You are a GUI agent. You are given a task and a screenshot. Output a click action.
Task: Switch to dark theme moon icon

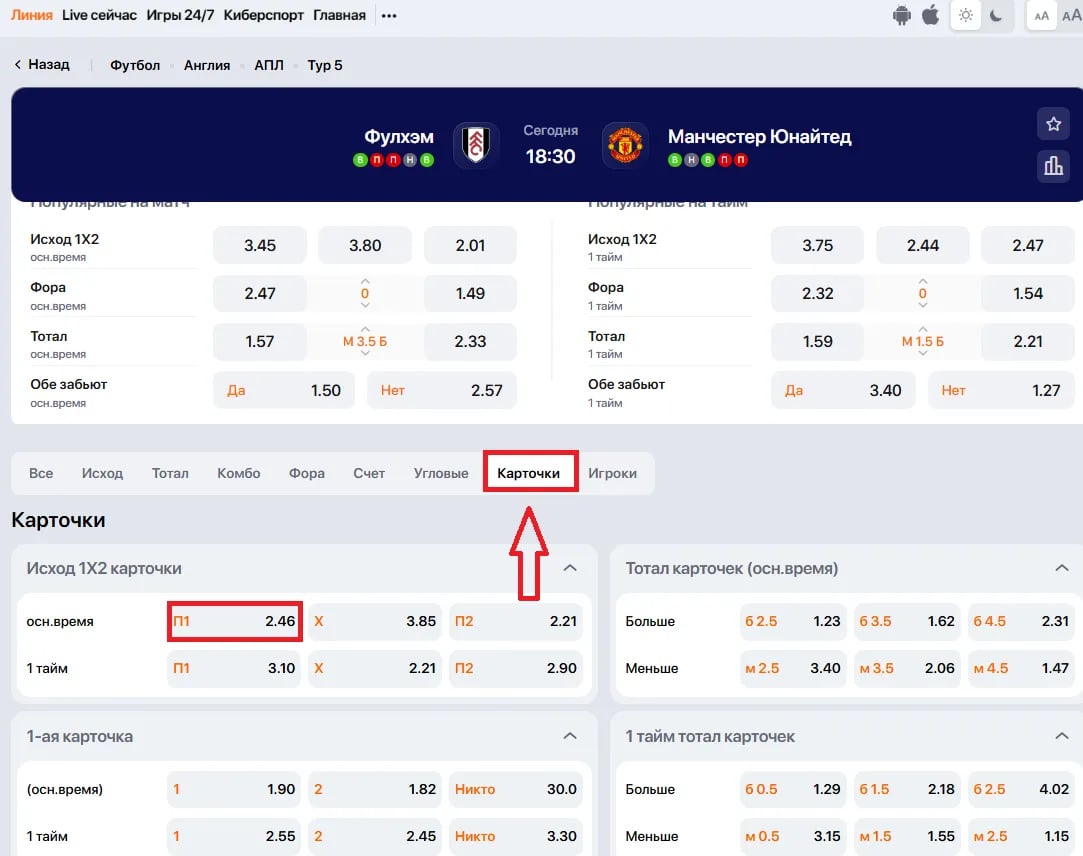[x=996, y=15]
